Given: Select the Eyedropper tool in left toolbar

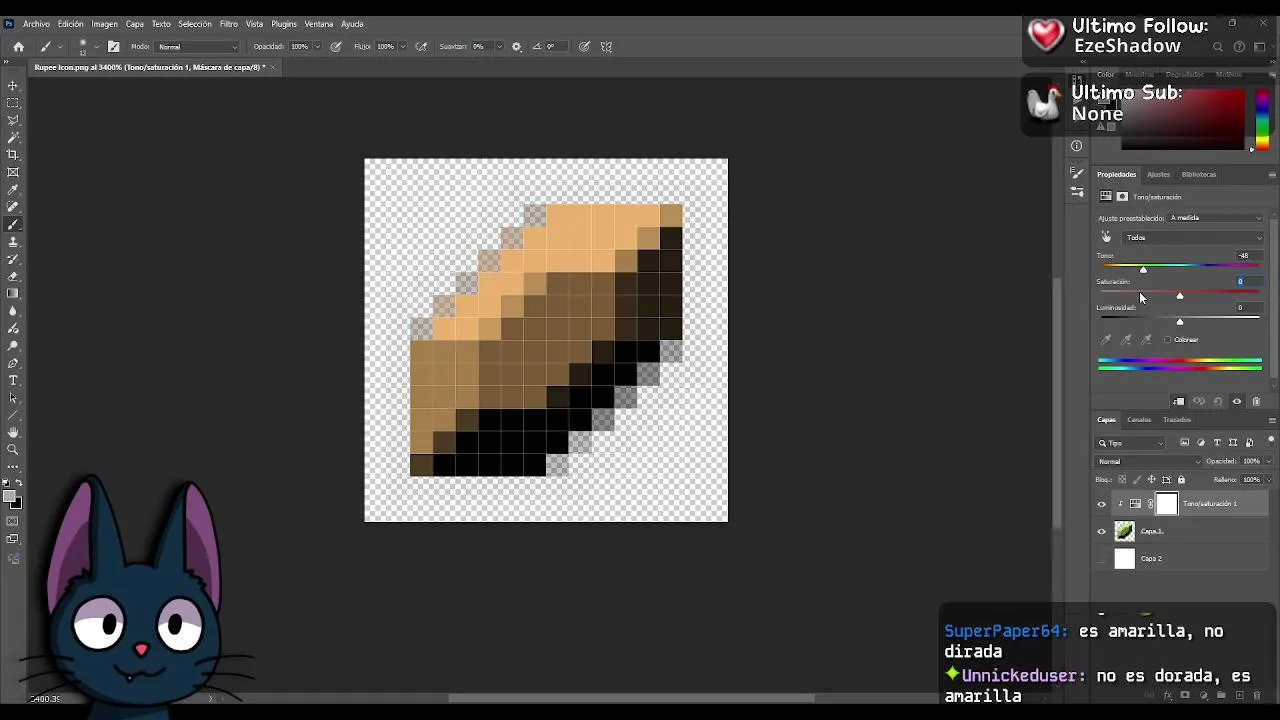Looking at the screenshot, I should [x=13, y=190].
